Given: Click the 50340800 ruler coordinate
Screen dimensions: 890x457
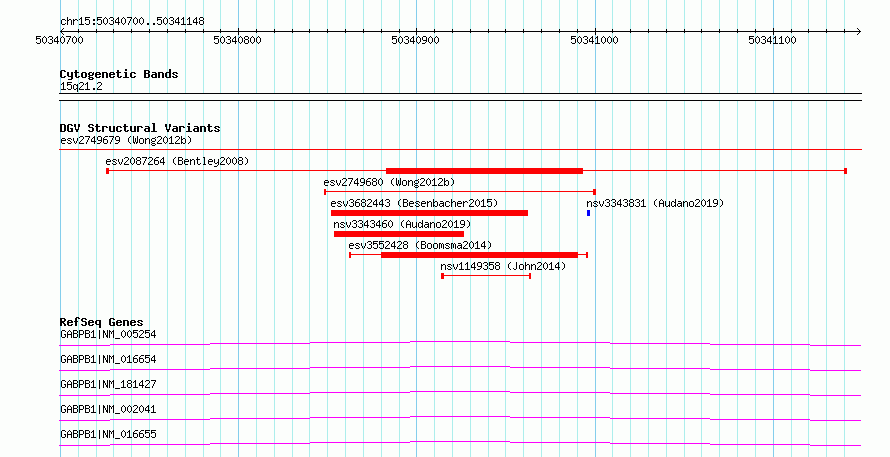Looking at the screenshot, I should click(237, 40).
